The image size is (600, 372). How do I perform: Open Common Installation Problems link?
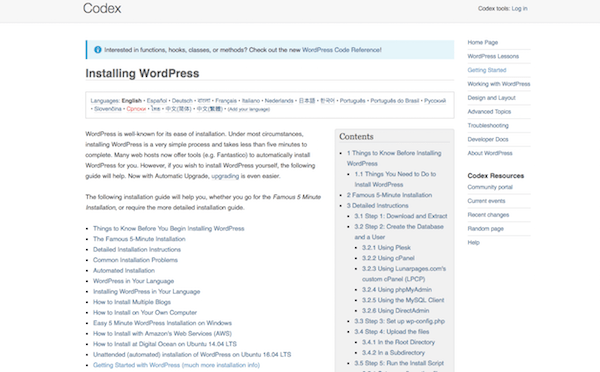135,260
